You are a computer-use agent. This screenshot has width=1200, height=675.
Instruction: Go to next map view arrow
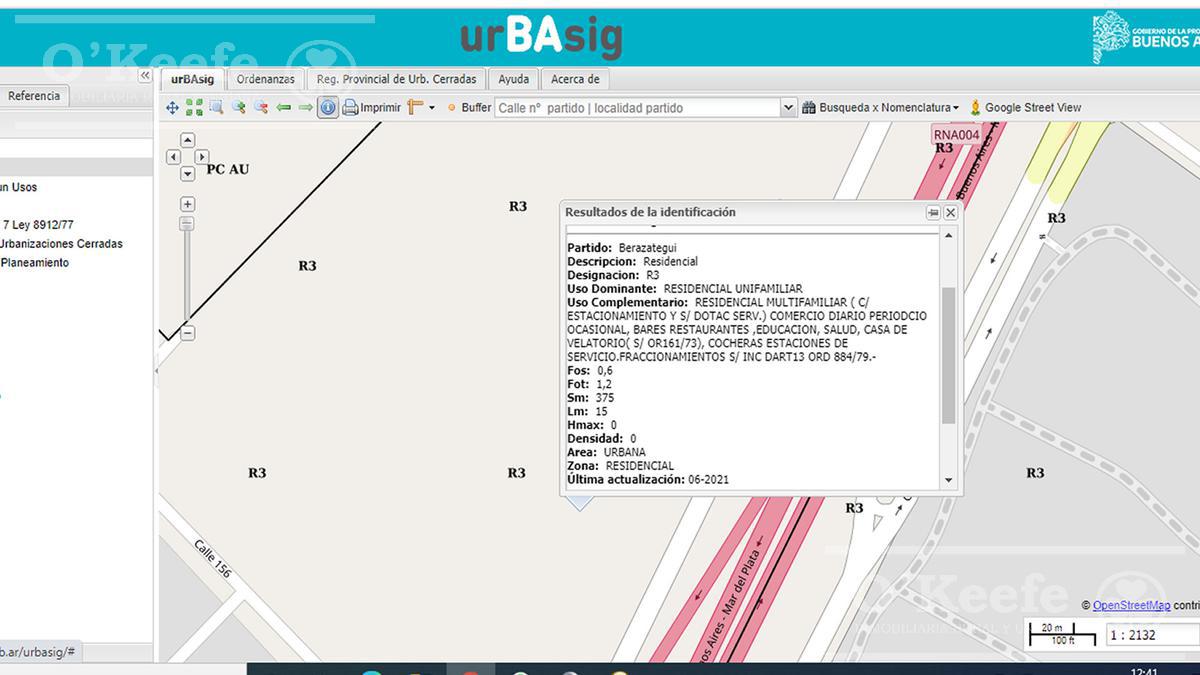click(305, 107)
